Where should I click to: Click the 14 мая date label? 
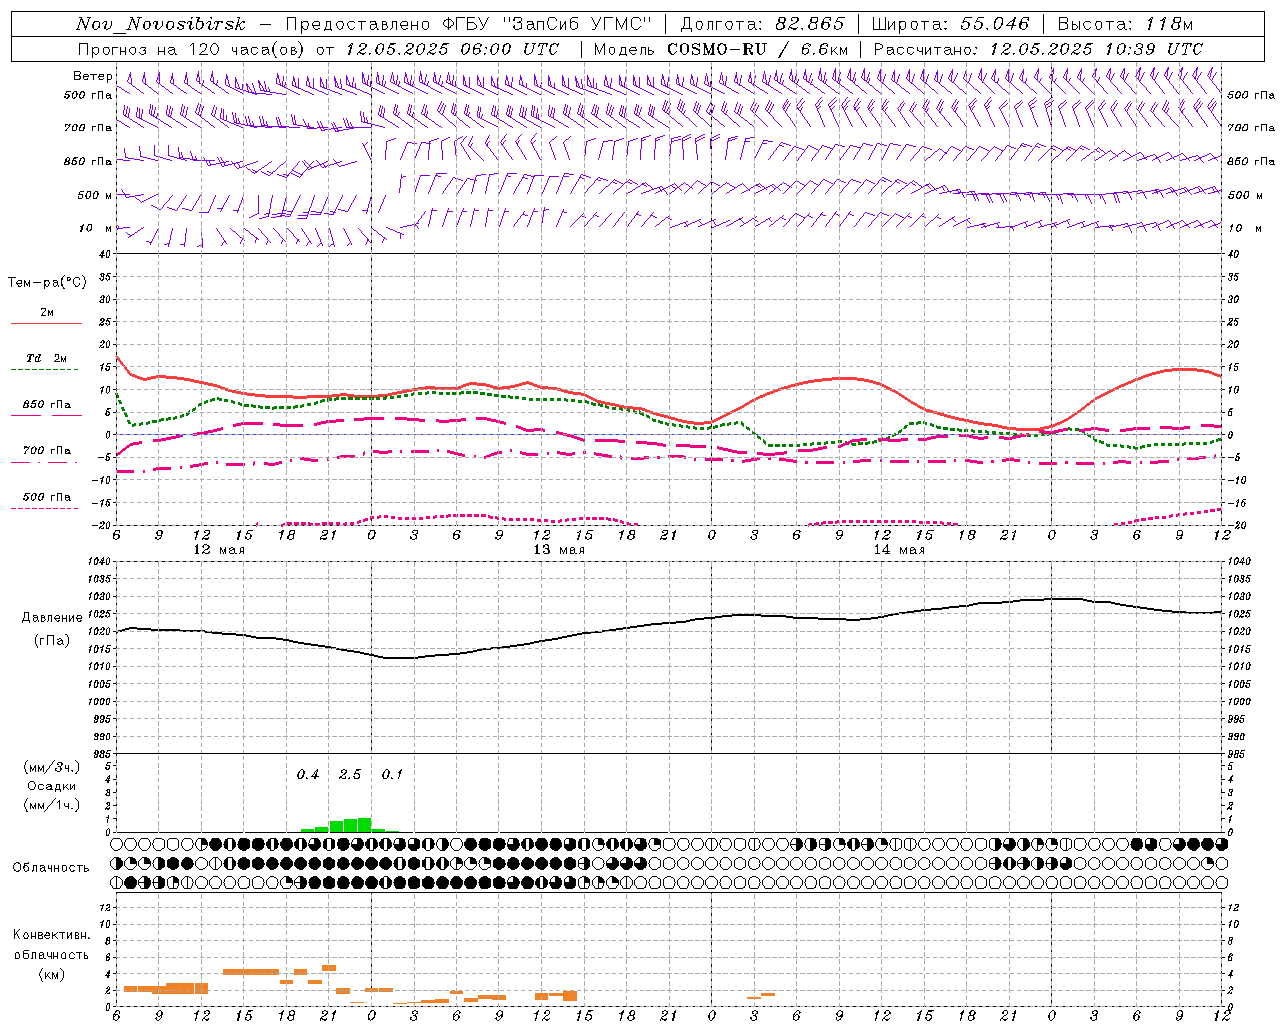899,550
